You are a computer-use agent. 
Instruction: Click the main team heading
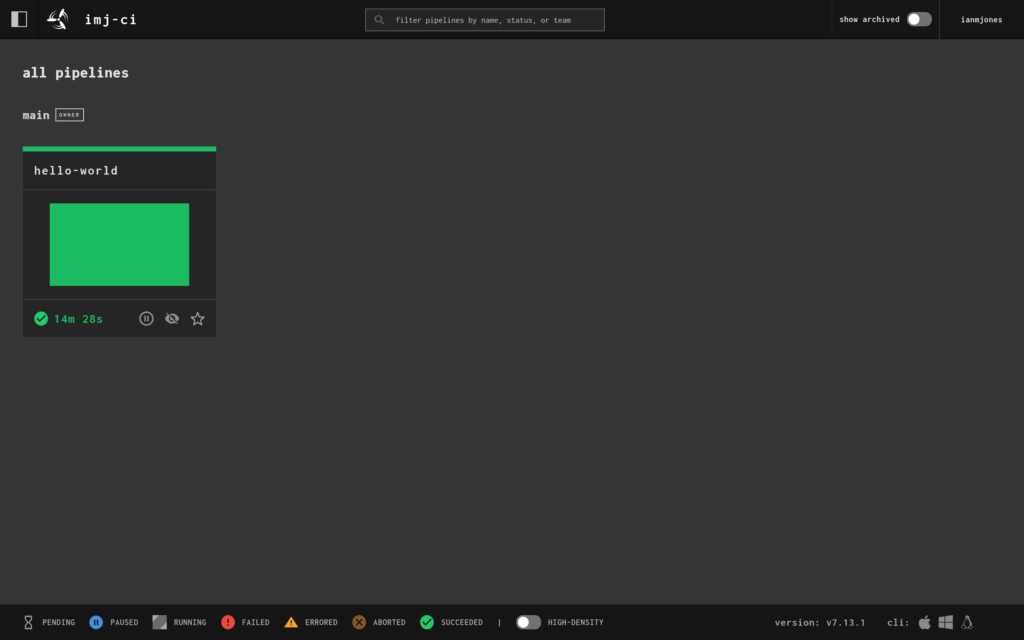click(36, 116)
